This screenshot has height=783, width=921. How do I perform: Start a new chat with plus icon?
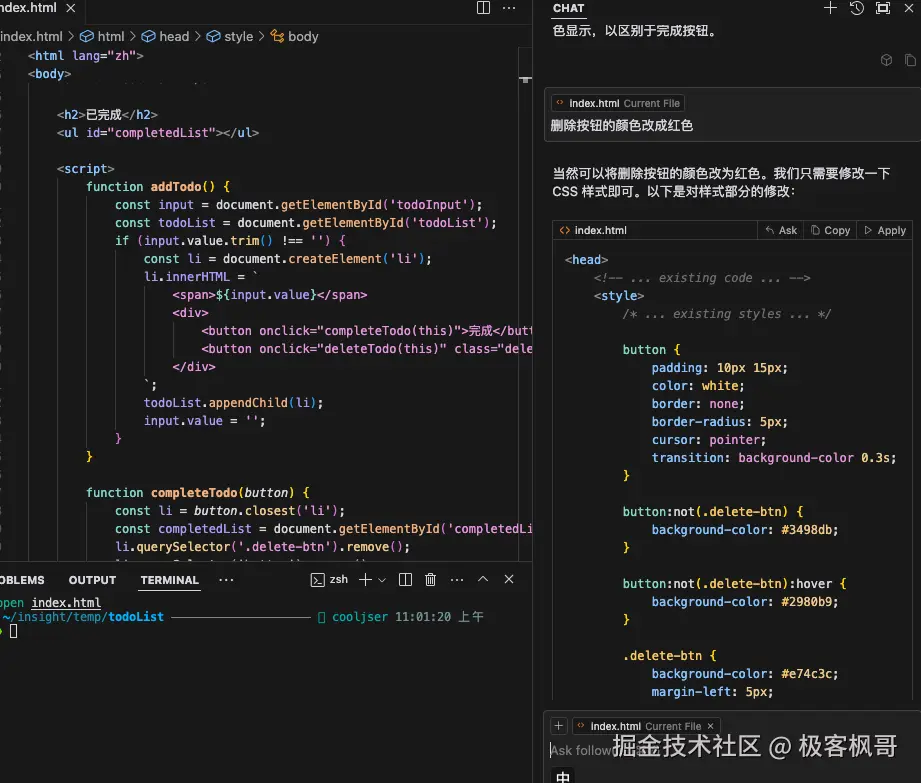(830, 8)
